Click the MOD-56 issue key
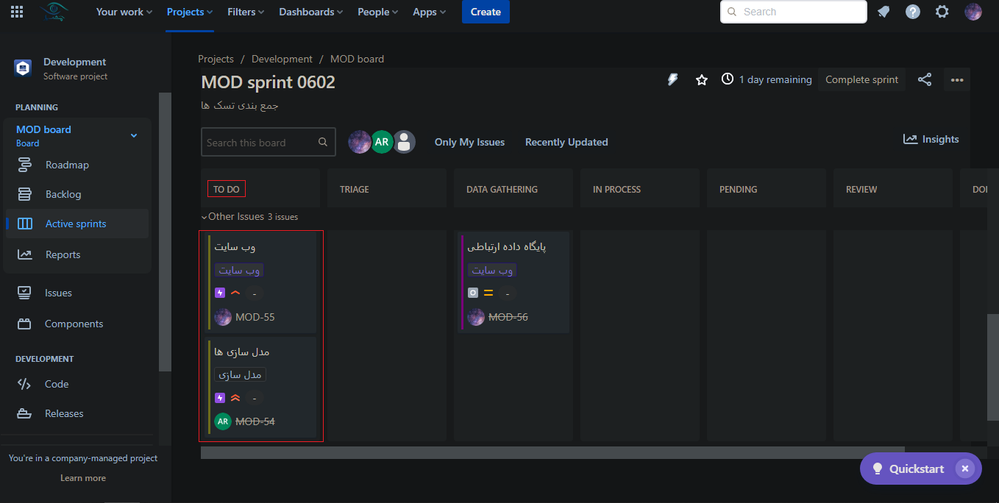This screenshot has height=503, width=999. pyautogui.click(x=508, y=317)
